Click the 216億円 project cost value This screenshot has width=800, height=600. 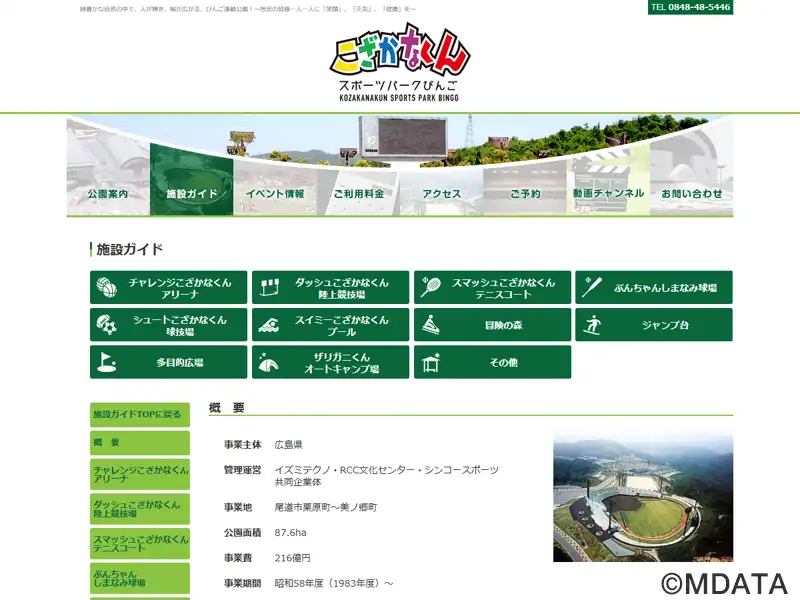click(x=292, y=558)
